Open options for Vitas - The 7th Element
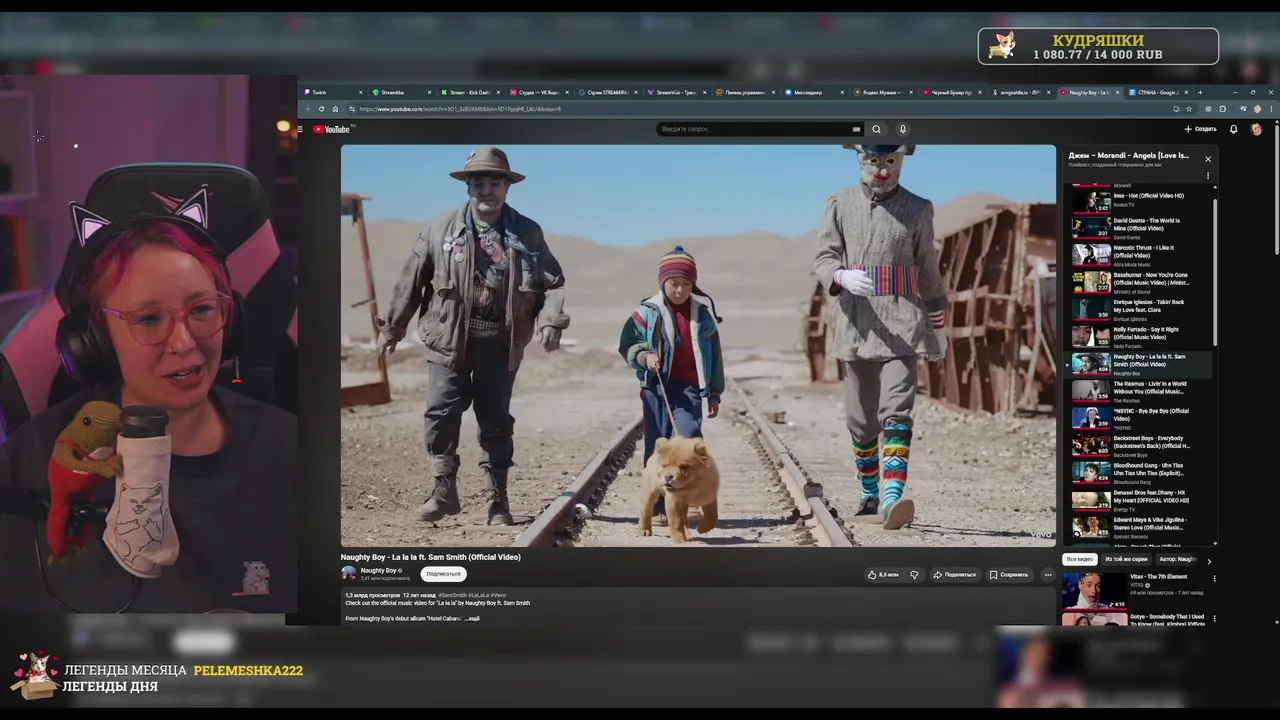The width and height of the screenshot is (1280, 720). (x=1214, y=578)
